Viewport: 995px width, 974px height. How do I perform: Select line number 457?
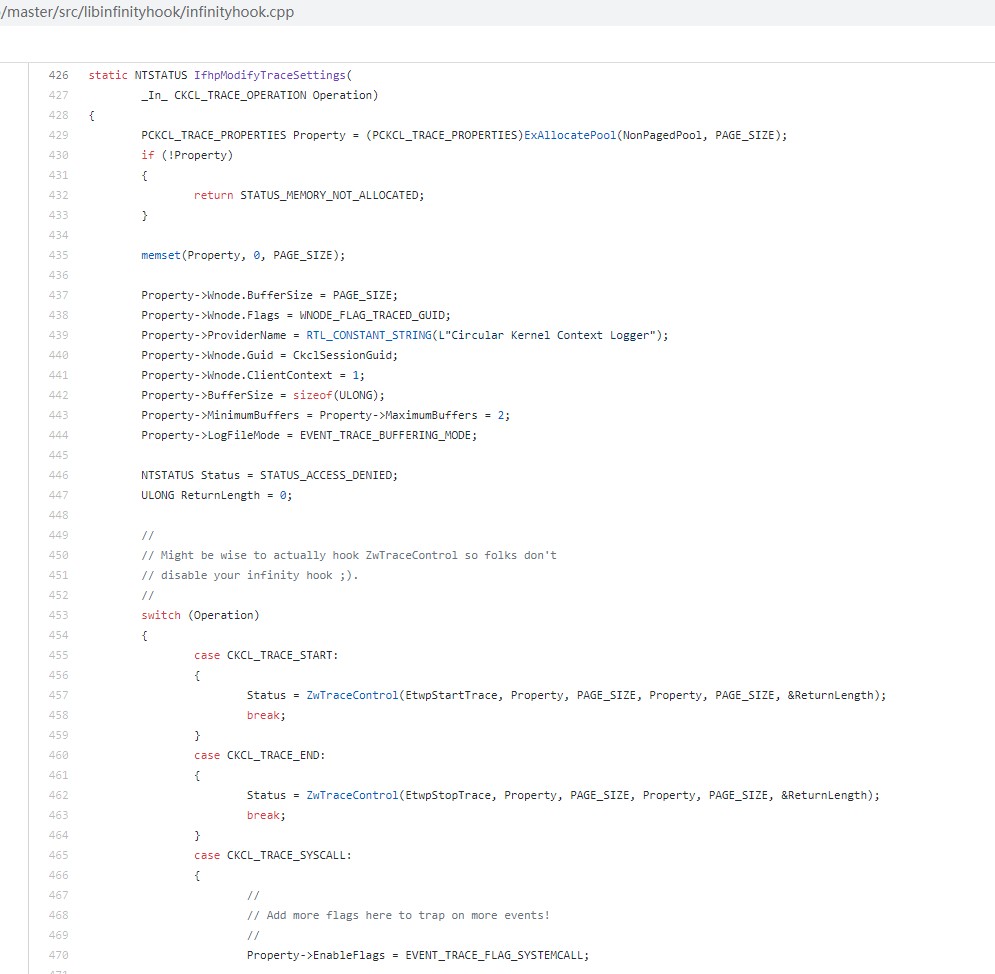[58, 695]
